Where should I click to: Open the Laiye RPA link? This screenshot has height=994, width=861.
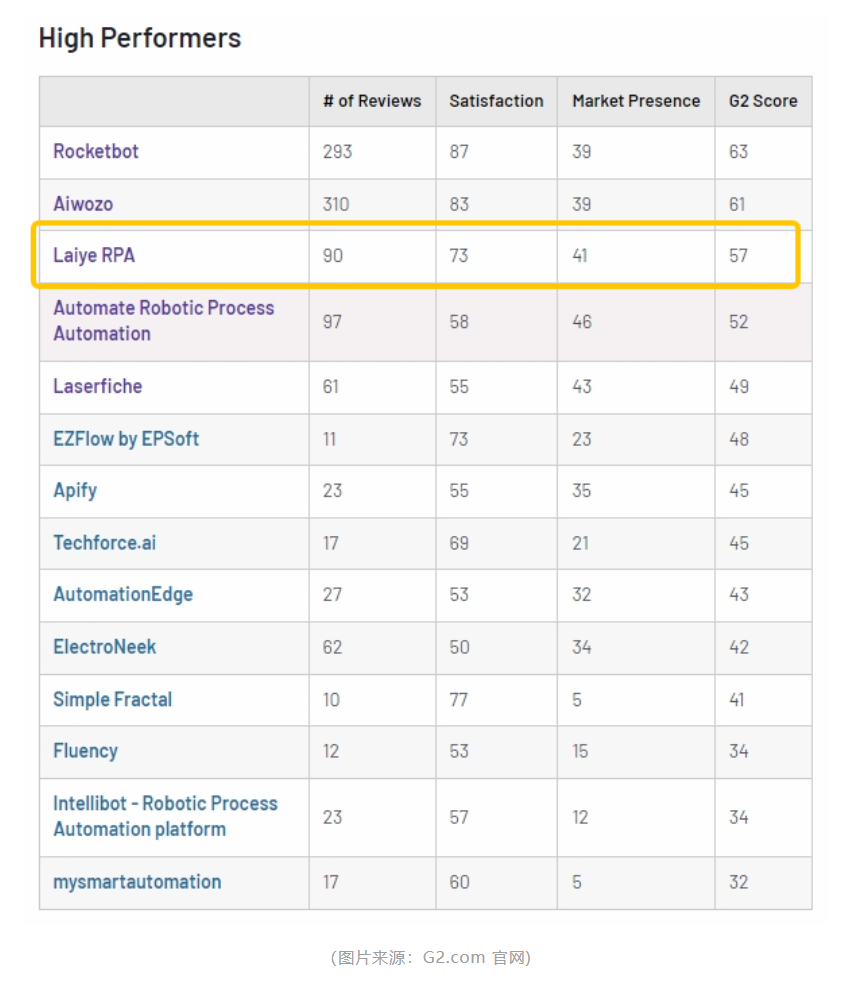coord(94,256)
